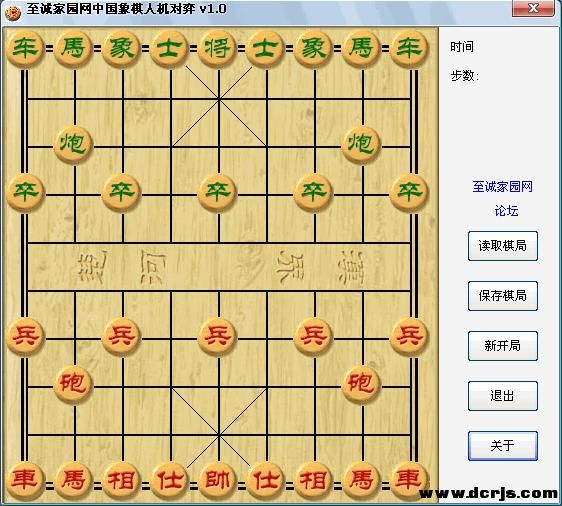Select the green 将 general piece
The width and height of the screenshot is (562, 506).
[218, 49]
